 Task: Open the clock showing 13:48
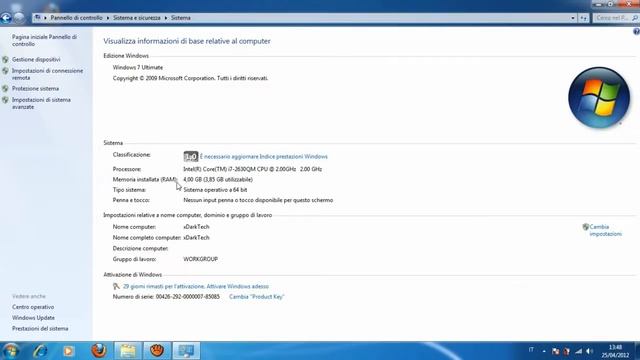click(x=615, y=351)
